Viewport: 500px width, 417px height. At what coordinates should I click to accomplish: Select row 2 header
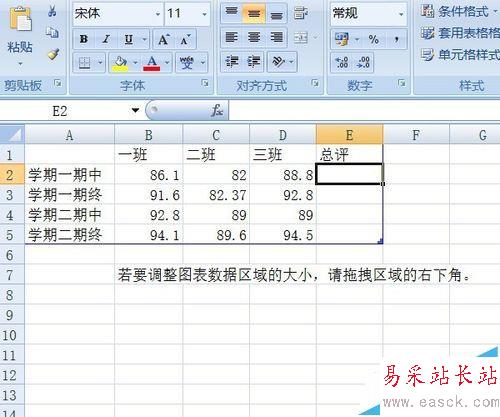(x=12, y=174)
